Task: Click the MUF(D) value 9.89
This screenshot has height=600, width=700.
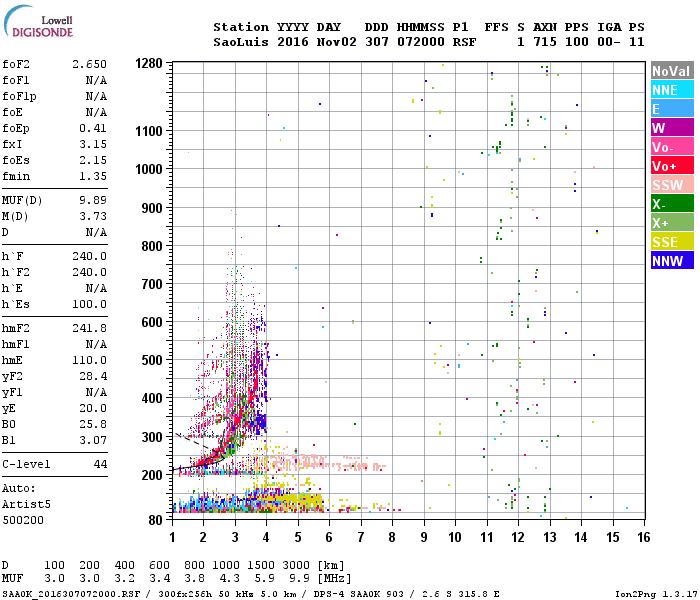Action: click(93, 200)
